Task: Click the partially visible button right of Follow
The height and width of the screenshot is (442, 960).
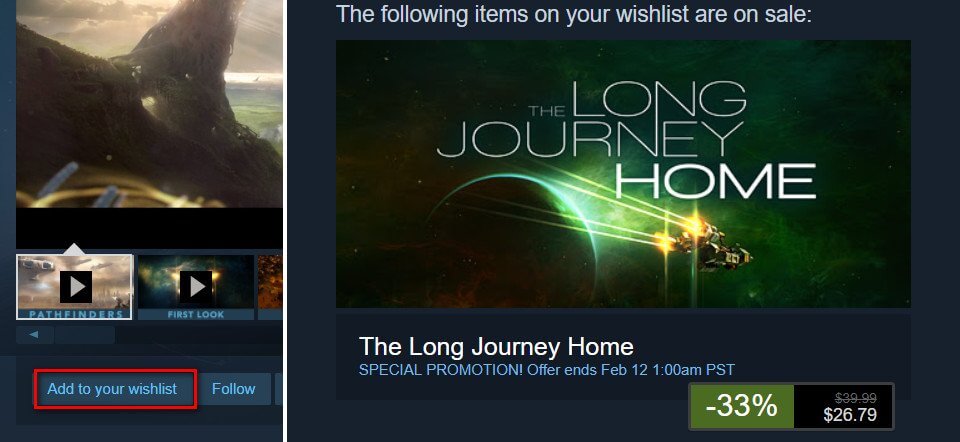Action: (279, 389)
